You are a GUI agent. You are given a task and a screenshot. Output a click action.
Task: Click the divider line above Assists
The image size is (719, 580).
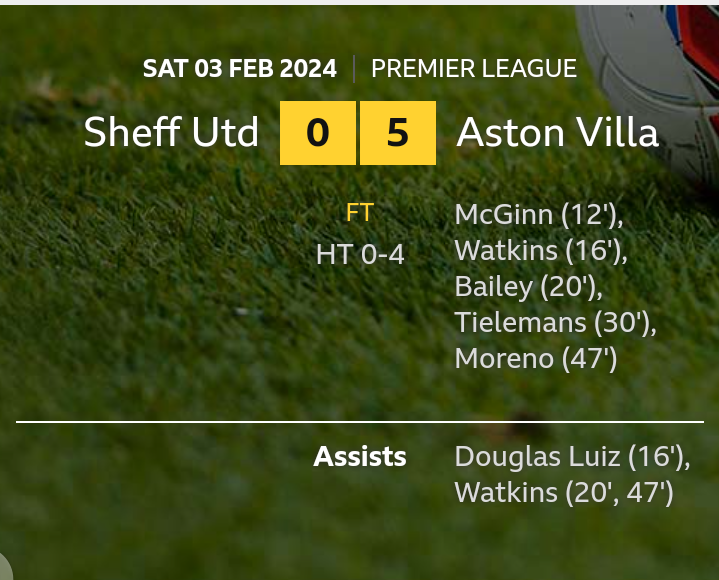[x=360, y=422]
